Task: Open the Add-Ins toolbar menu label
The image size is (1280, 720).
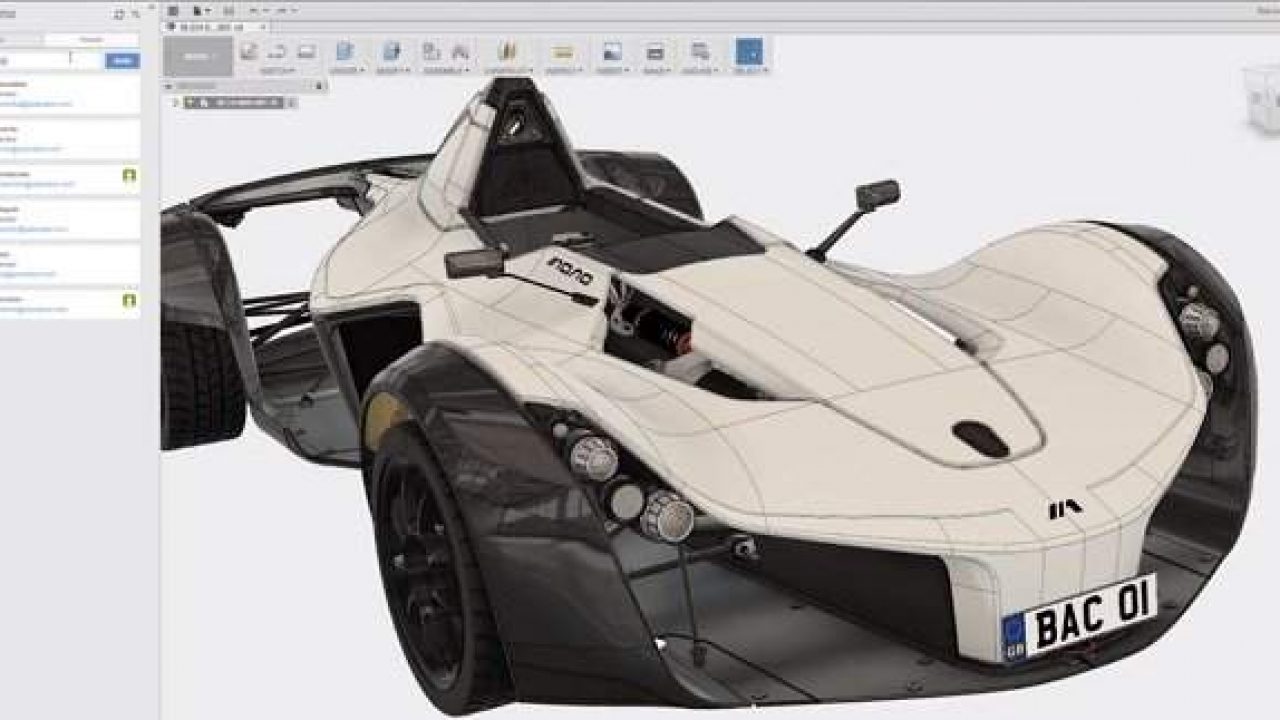Action: tap(700, 71)
